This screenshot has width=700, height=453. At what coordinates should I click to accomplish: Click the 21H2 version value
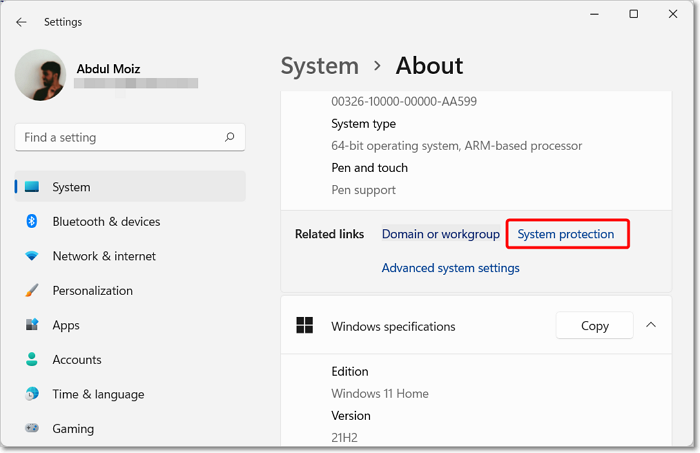(x=344, y=437)
